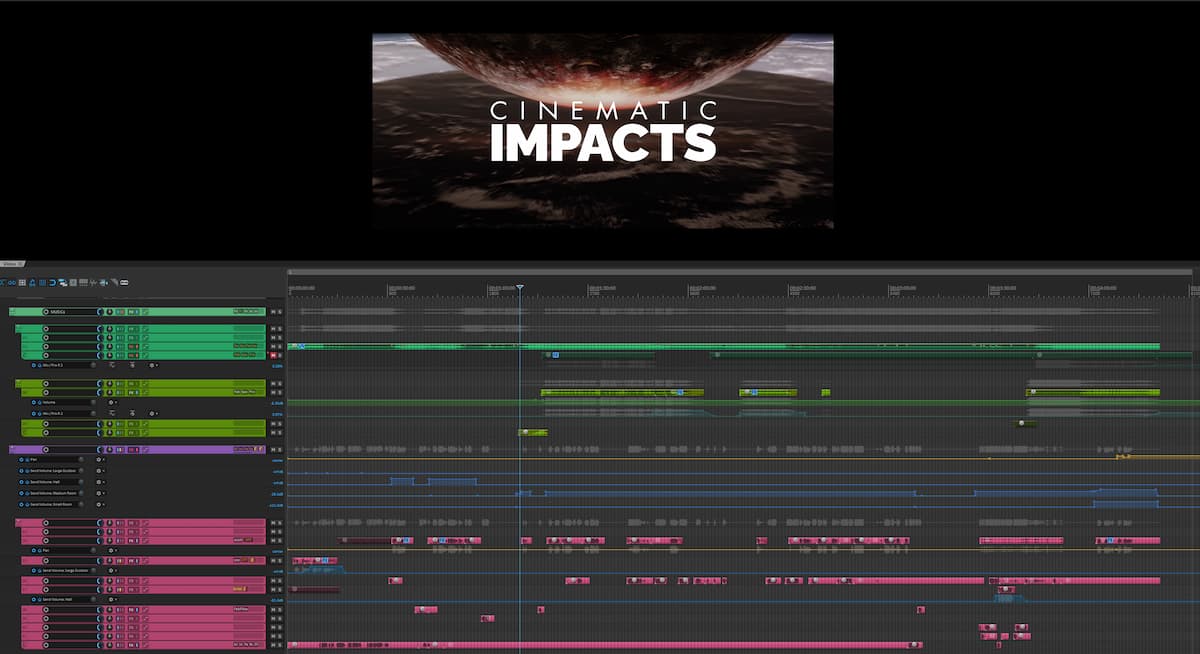Click the automation gear icon on the Pan lane
Screen dimensions: 1200x654
(x=99, y=460)
